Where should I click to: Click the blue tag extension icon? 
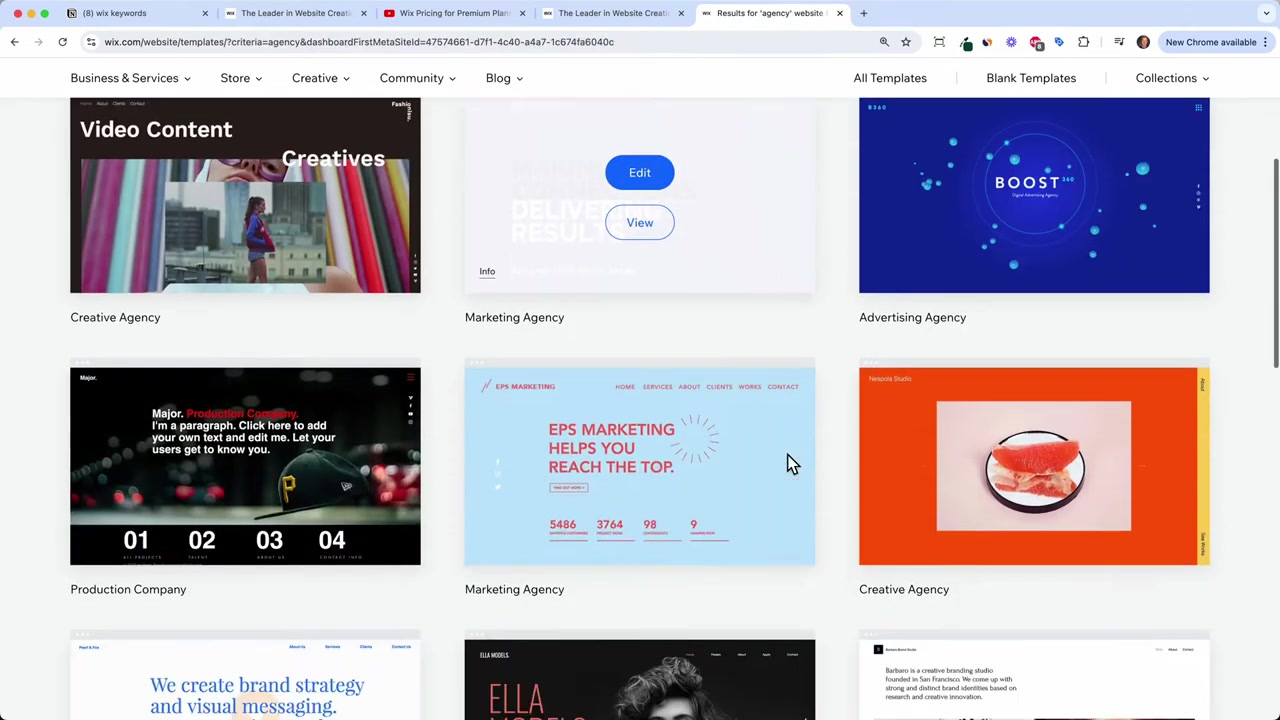pos(1059,42)
